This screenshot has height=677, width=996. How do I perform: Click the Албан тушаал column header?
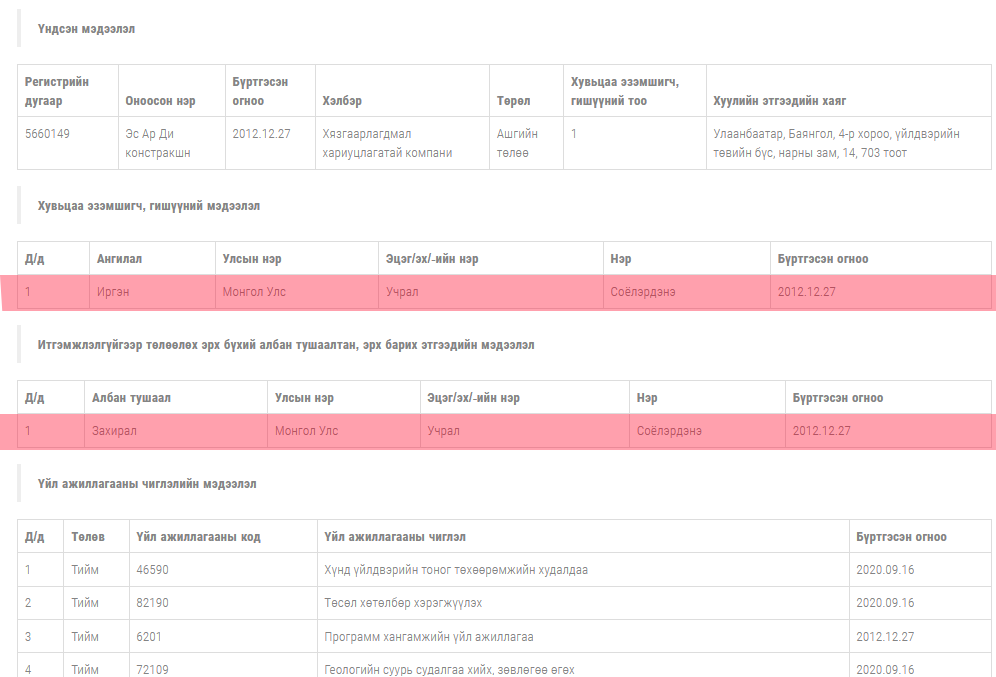(x=131, y=398)
